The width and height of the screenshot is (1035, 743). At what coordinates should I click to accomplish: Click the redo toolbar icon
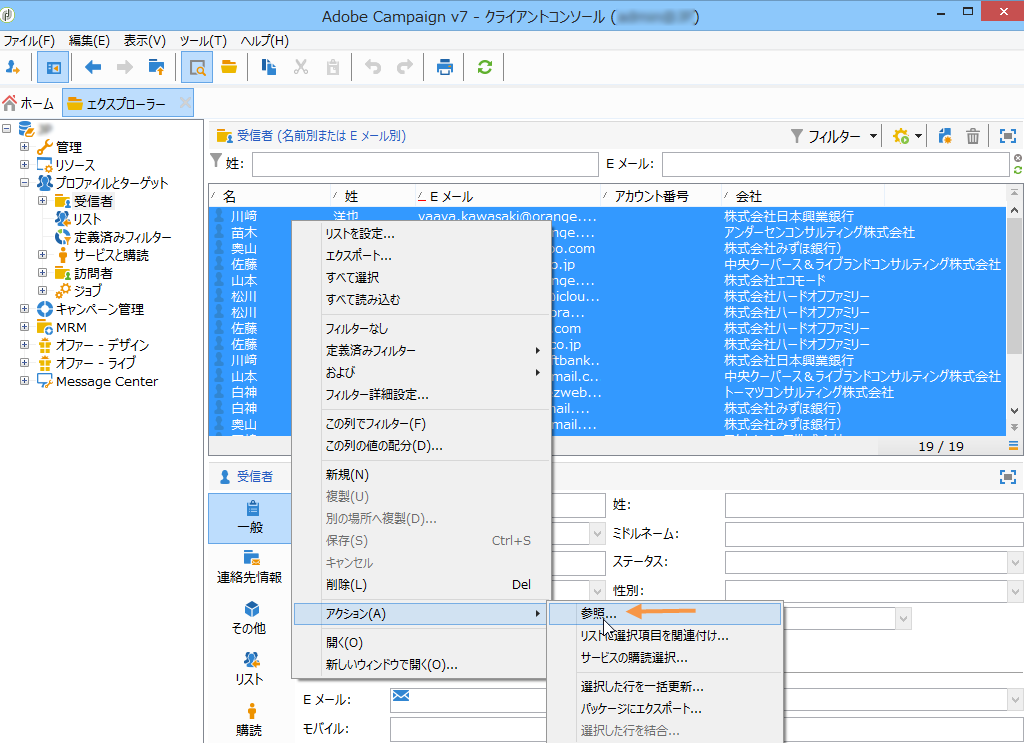pos(405,67)
